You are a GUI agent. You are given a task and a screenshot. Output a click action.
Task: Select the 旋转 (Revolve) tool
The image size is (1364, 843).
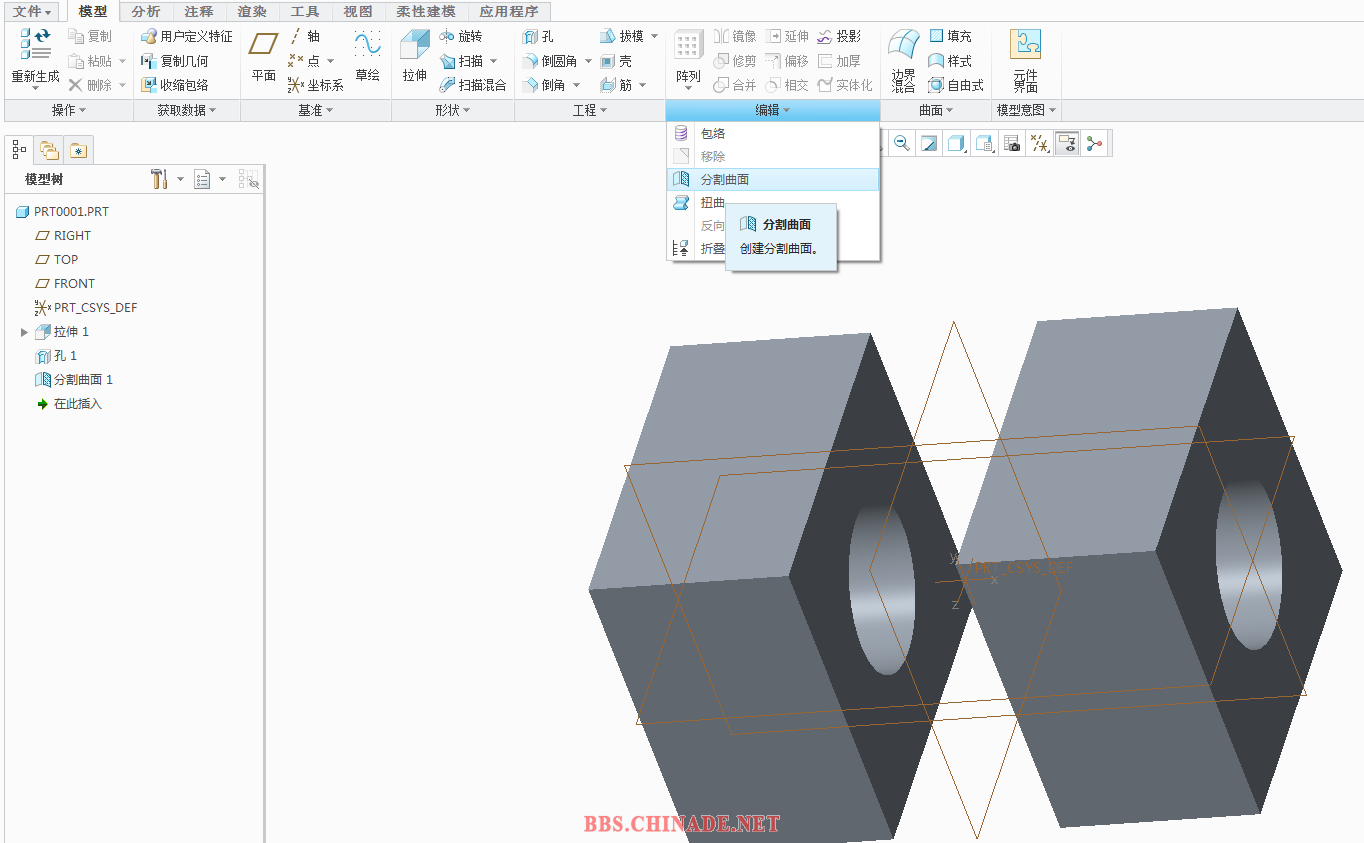(x=461, y=36)
